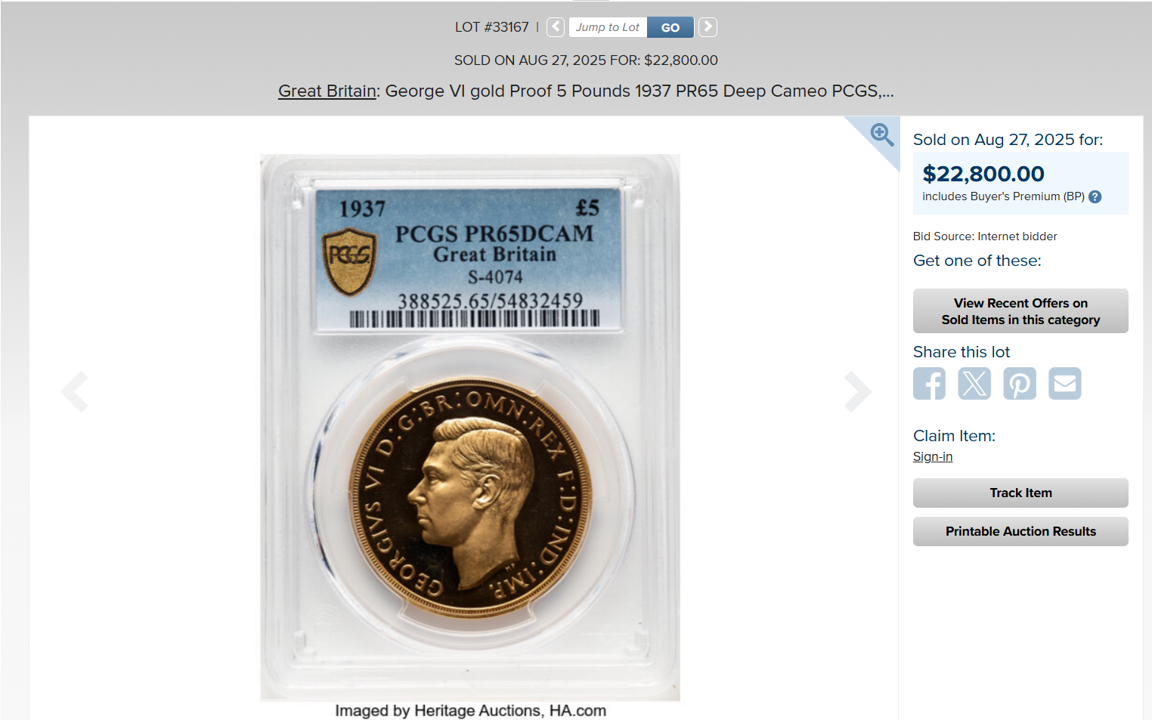Click the GO button
The image size is (1152, 720).
click(670, 27)
